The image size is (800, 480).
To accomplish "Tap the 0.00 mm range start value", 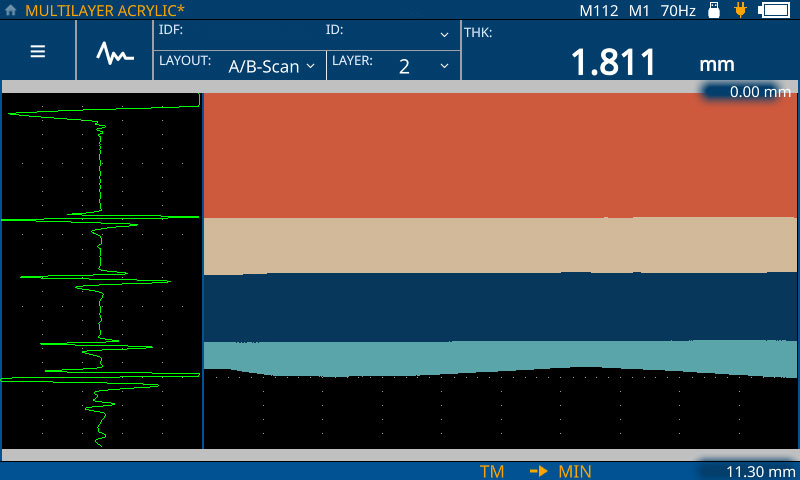I will (750, 91).
